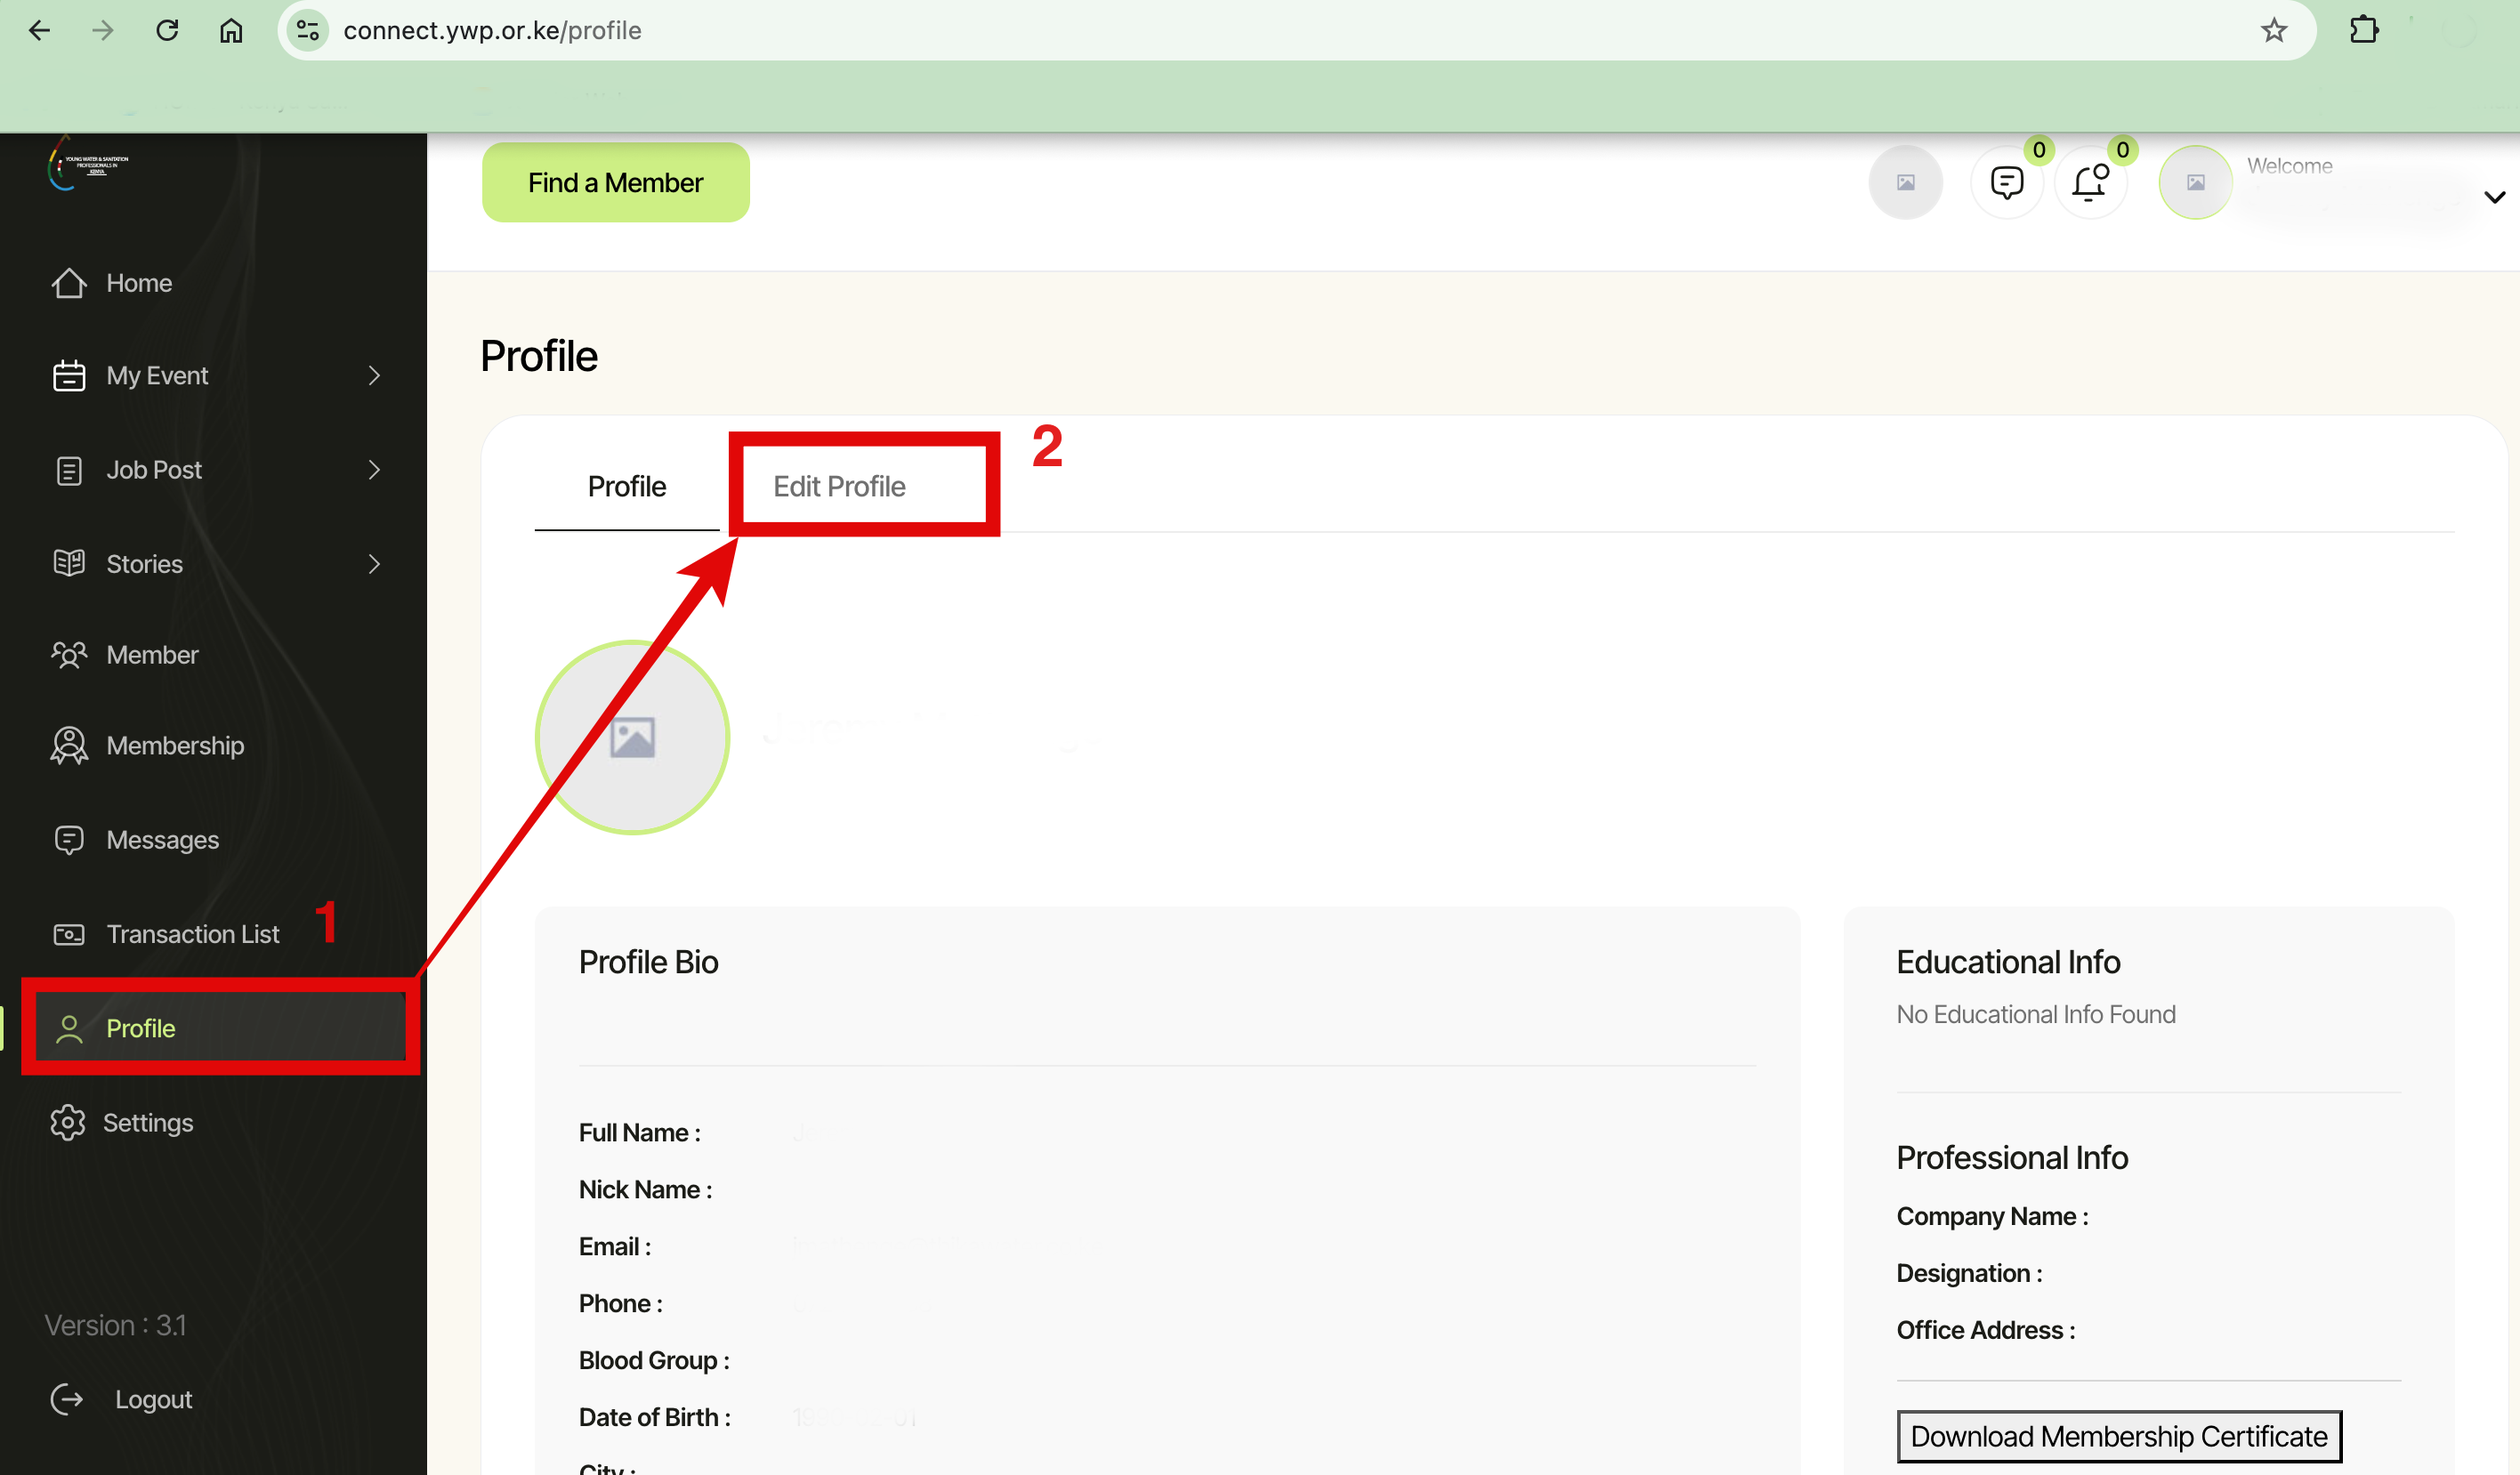Click the Blood Group : label
This screenshot has height=1475, width=2520.
click(x=654, y=1361)
